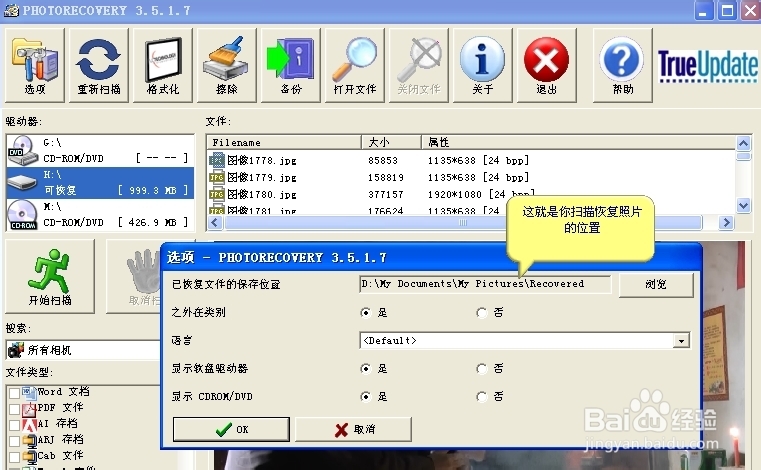Click the file list scroll-left arrow
761x470 pixels.
click(215, 223)
